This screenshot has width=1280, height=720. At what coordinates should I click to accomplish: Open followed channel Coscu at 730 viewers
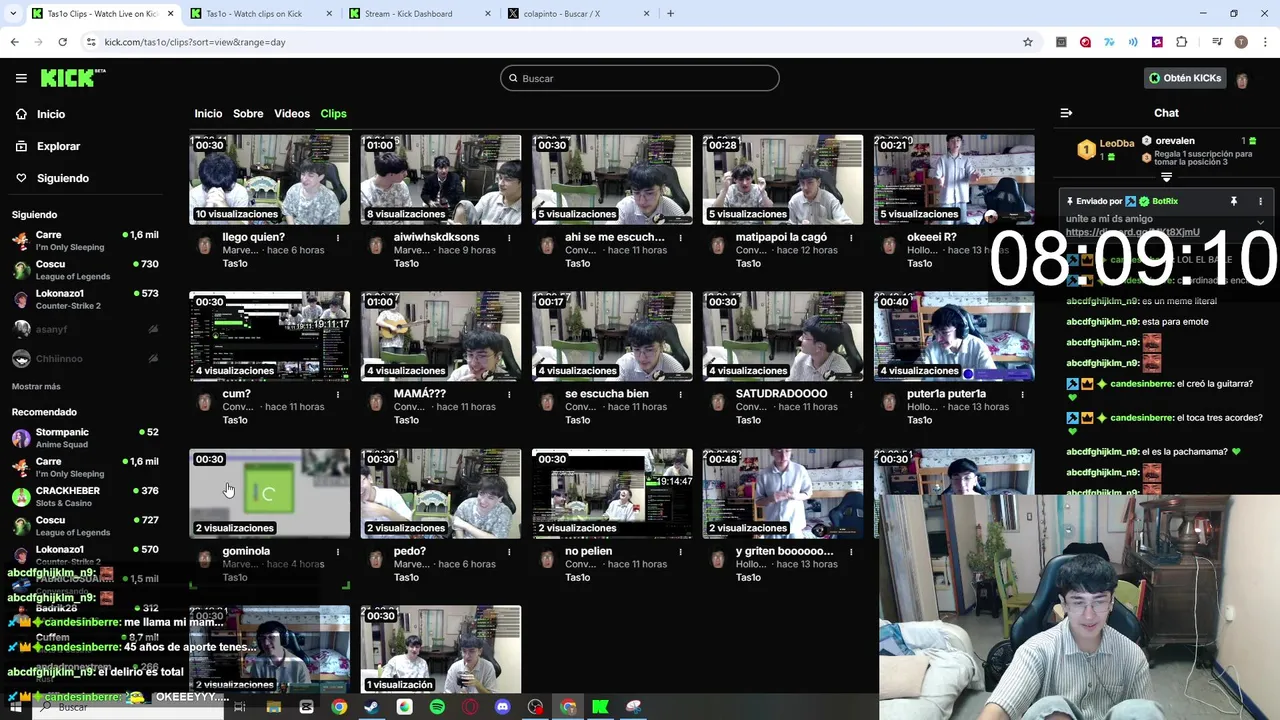click(85, 270)
